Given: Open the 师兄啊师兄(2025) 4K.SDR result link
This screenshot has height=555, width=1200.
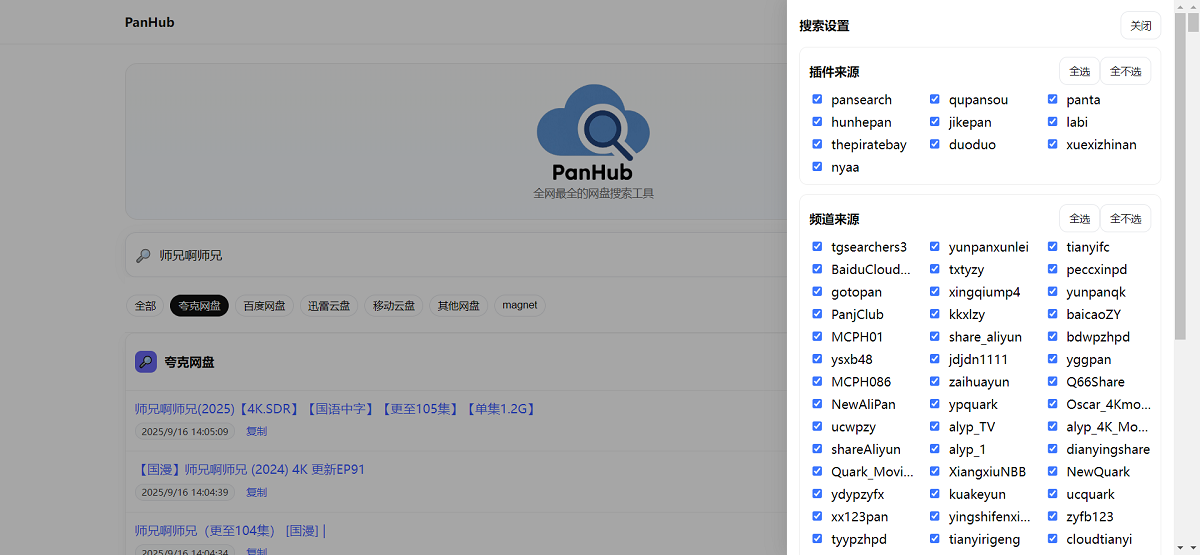Looking at the screenshot, I should 335,409.
